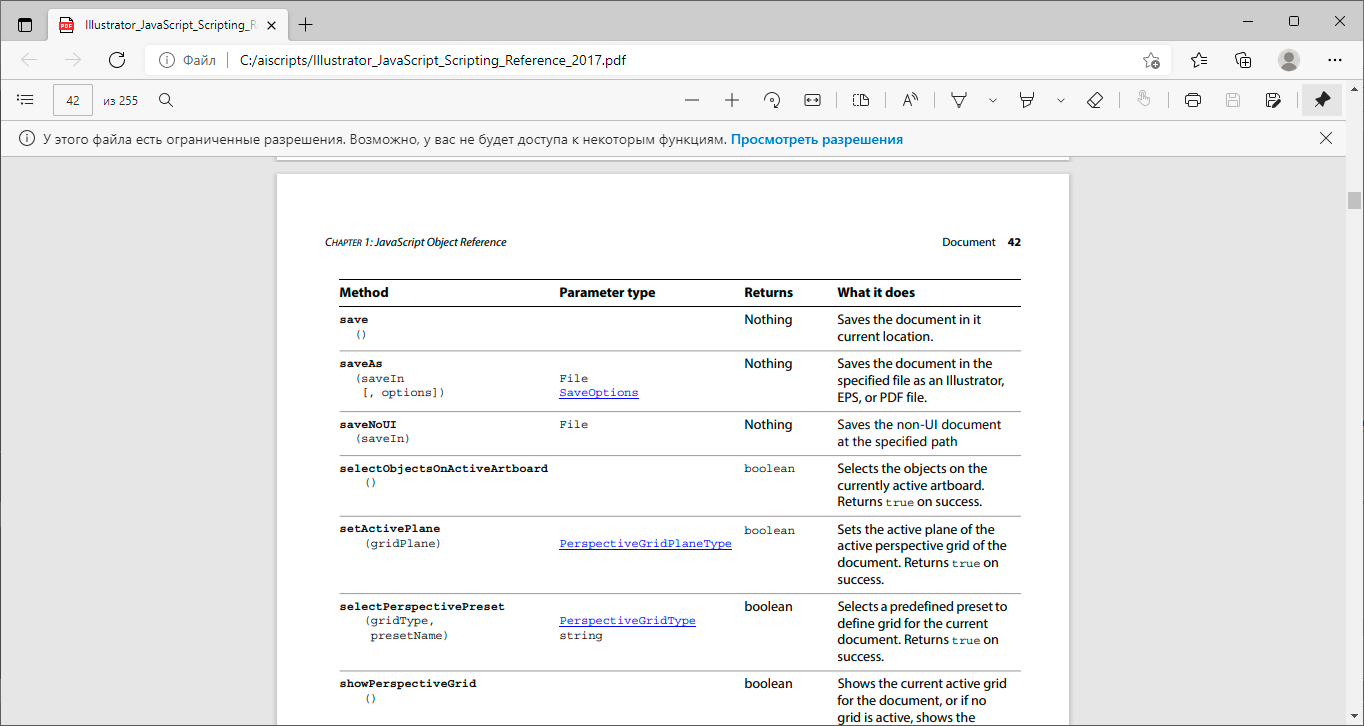Toggle the Draw pen tool
1364x726 pixels.
click(x=959, y=100)
